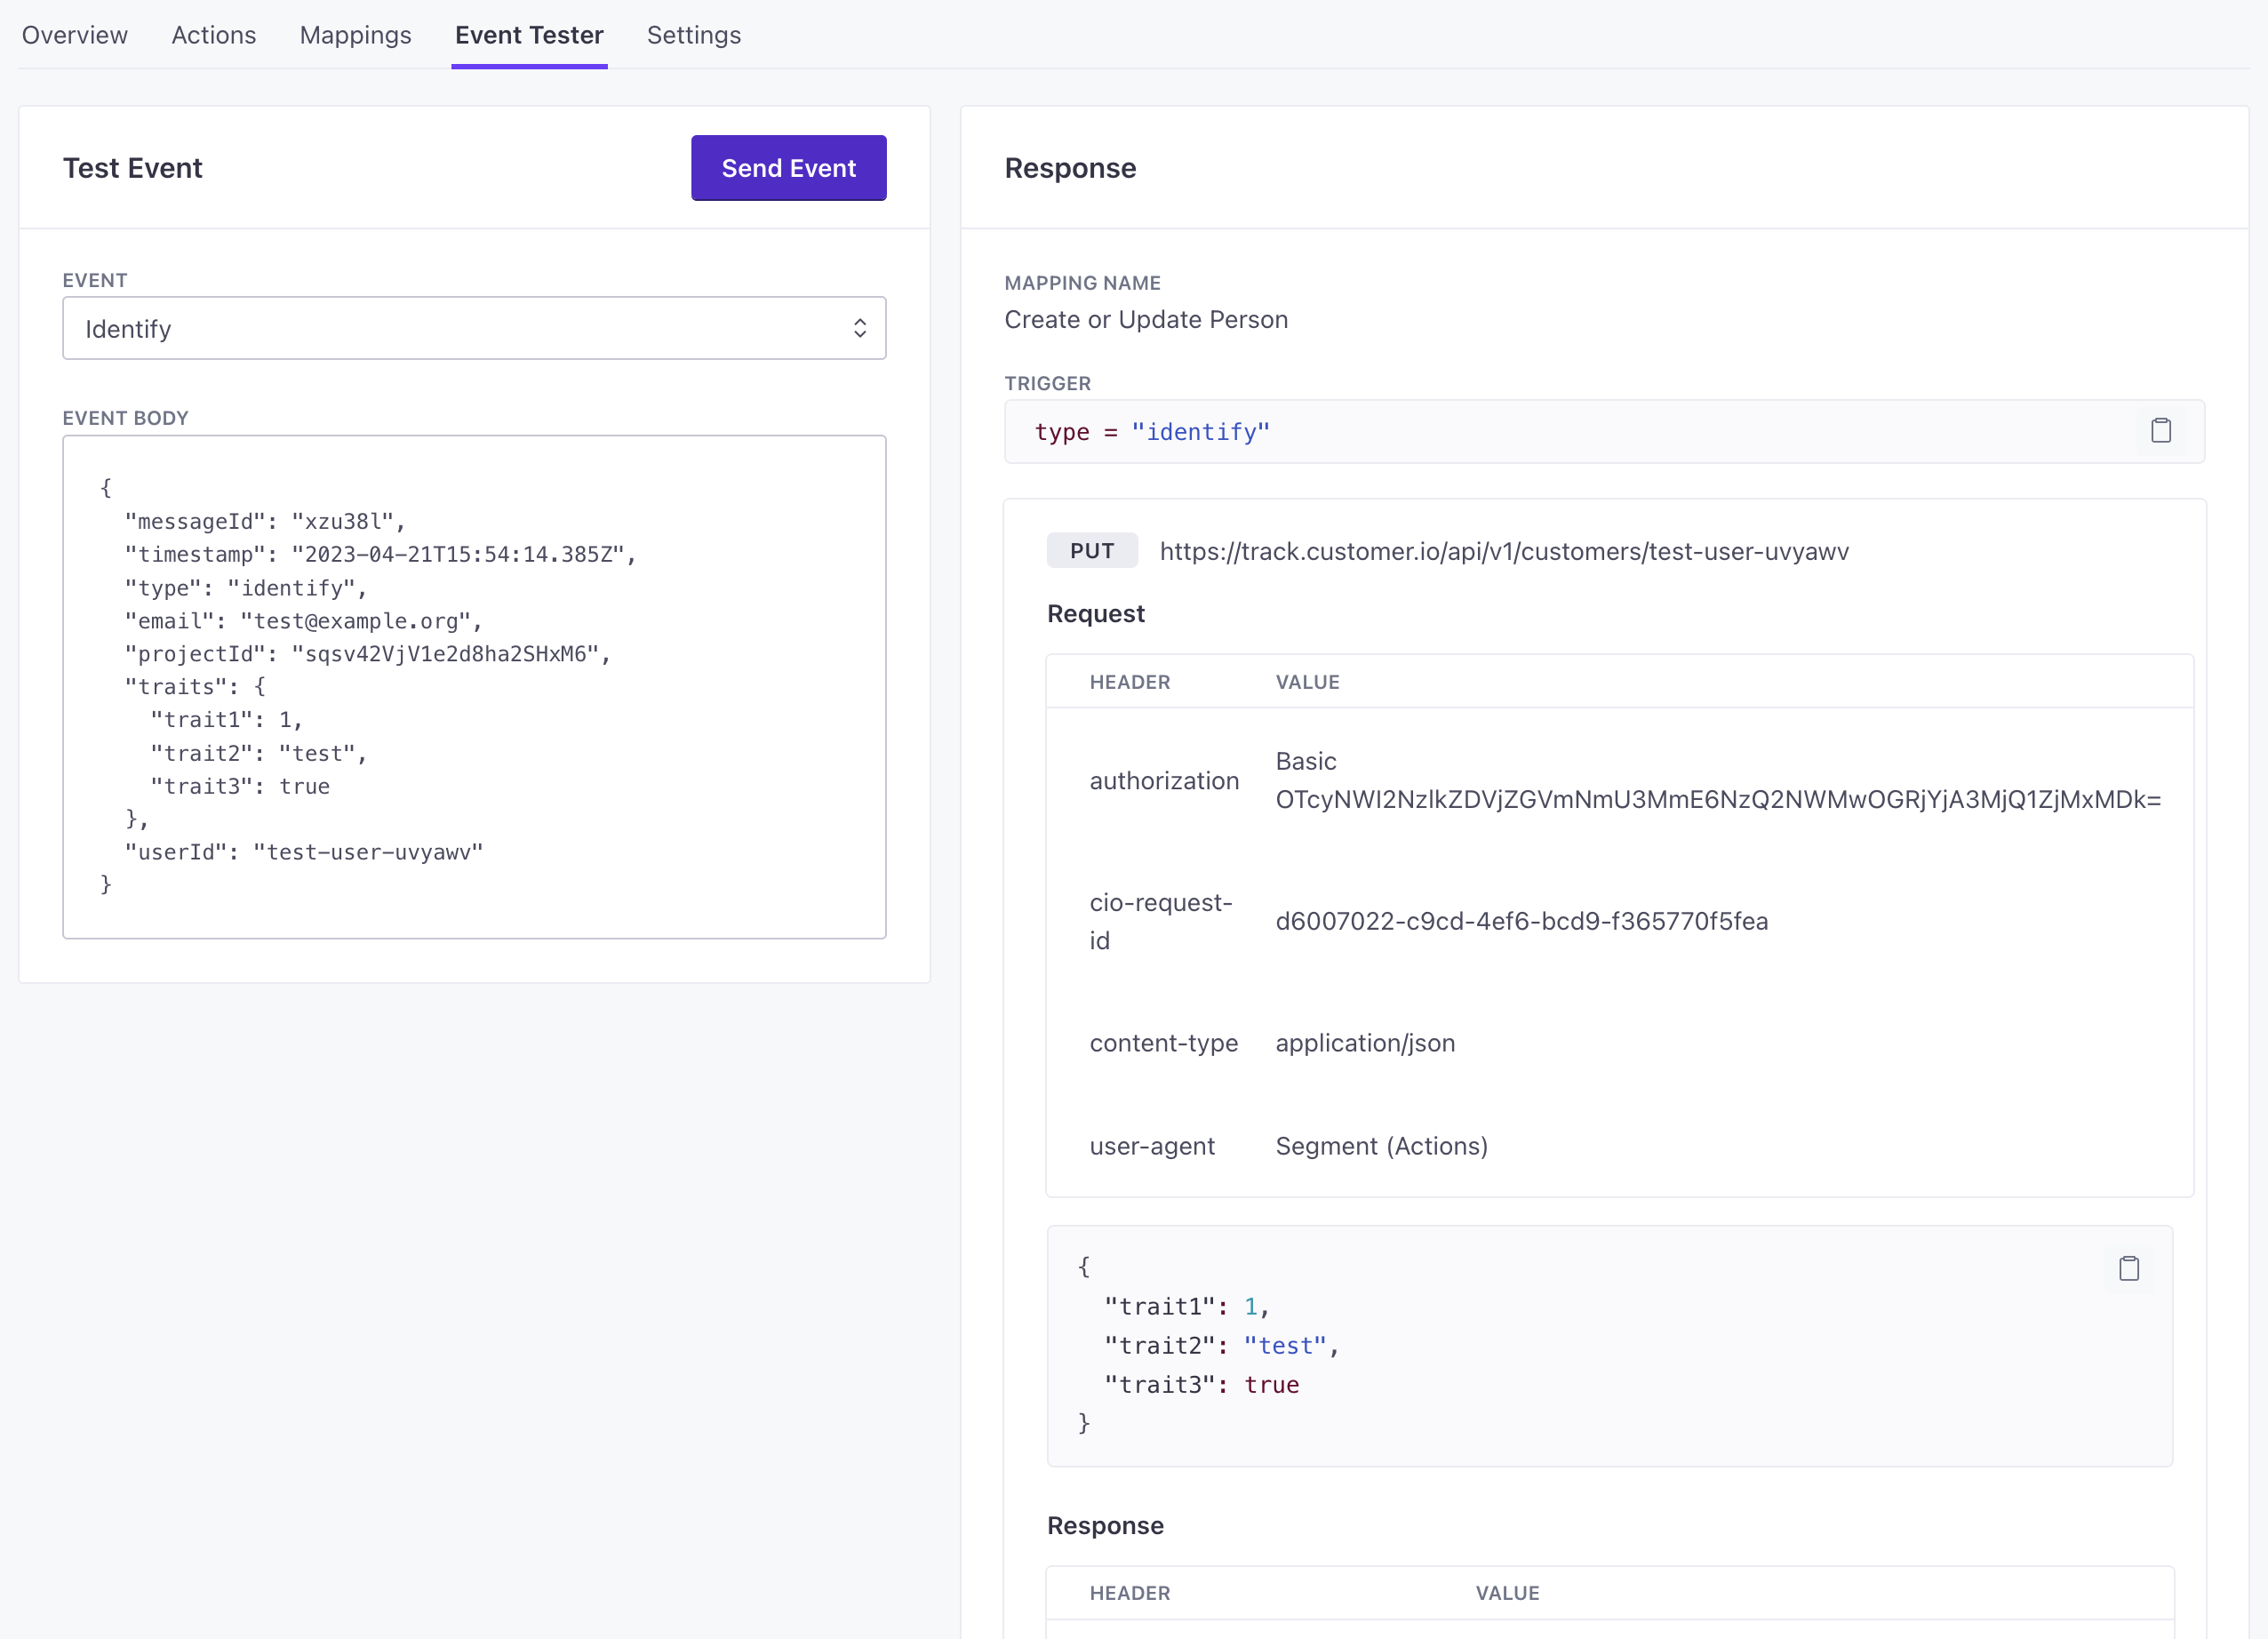
Task: Click the "trait2": "test" line in request body
Action: 1221,1346
